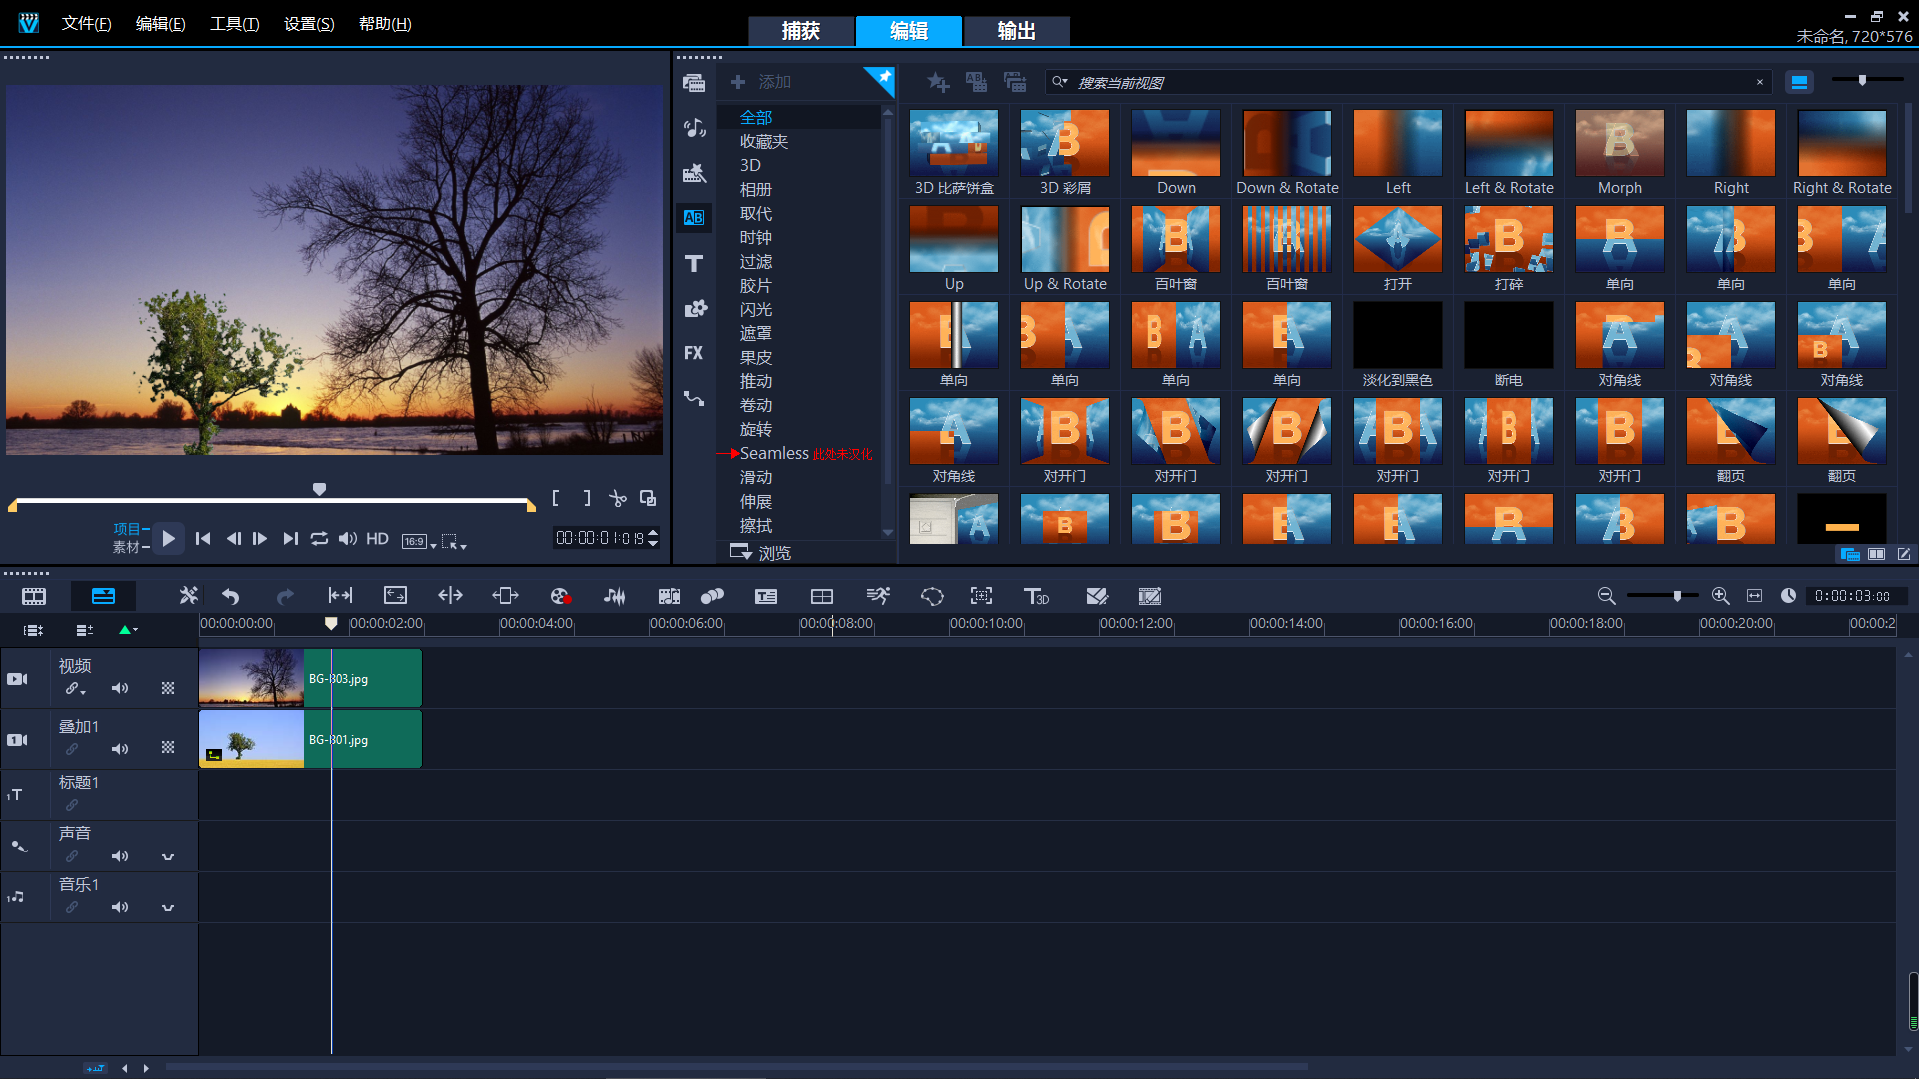Set the mark-out bracket

[587, 498]
